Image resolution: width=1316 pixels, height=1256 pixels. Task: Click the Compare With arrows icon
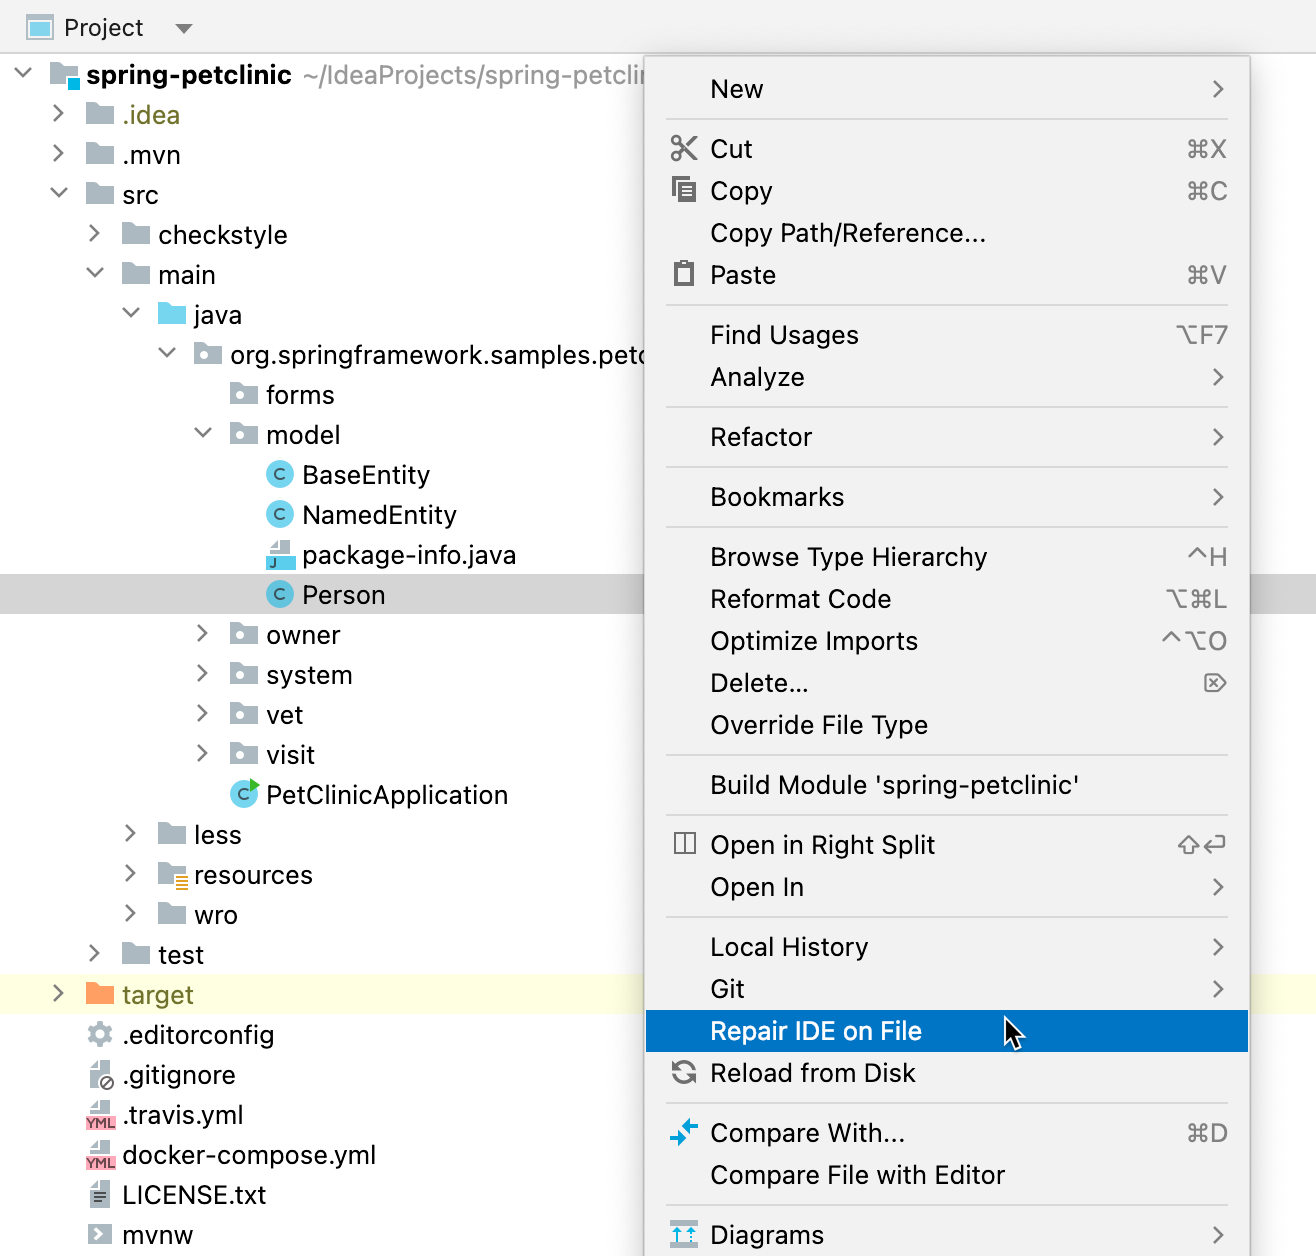tap(684, 1132)
